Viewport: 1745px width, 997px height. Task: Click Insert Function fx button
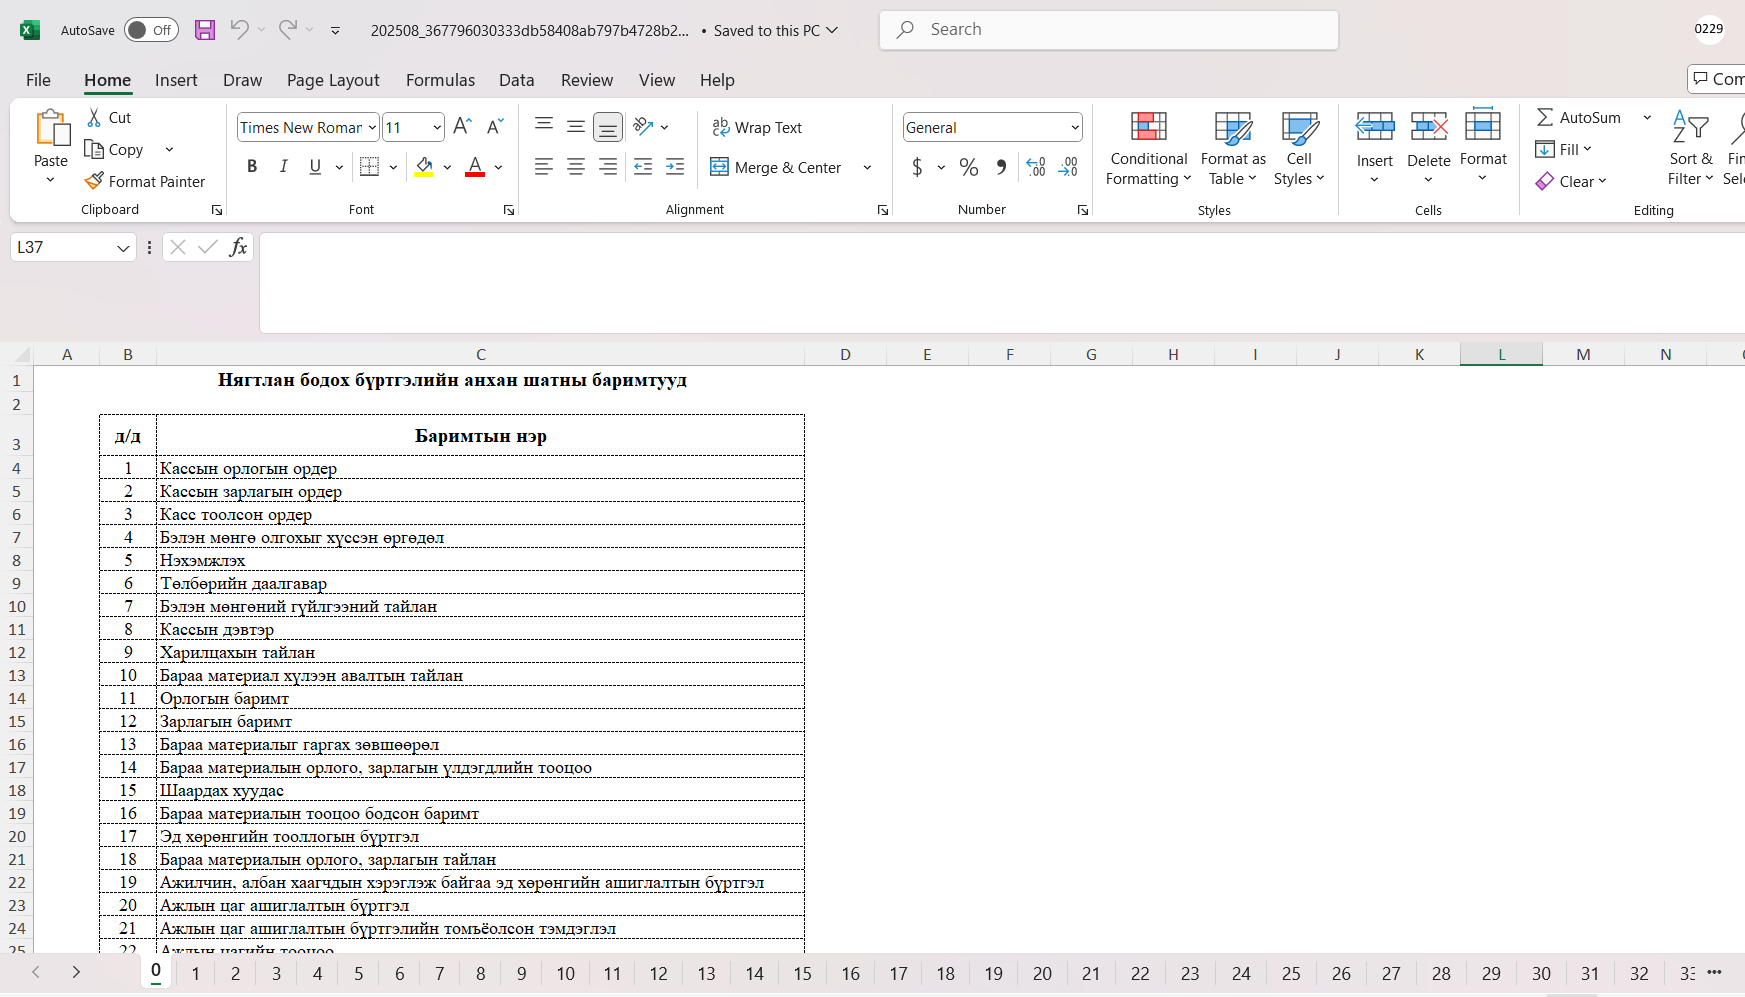[x=238, y=247]
